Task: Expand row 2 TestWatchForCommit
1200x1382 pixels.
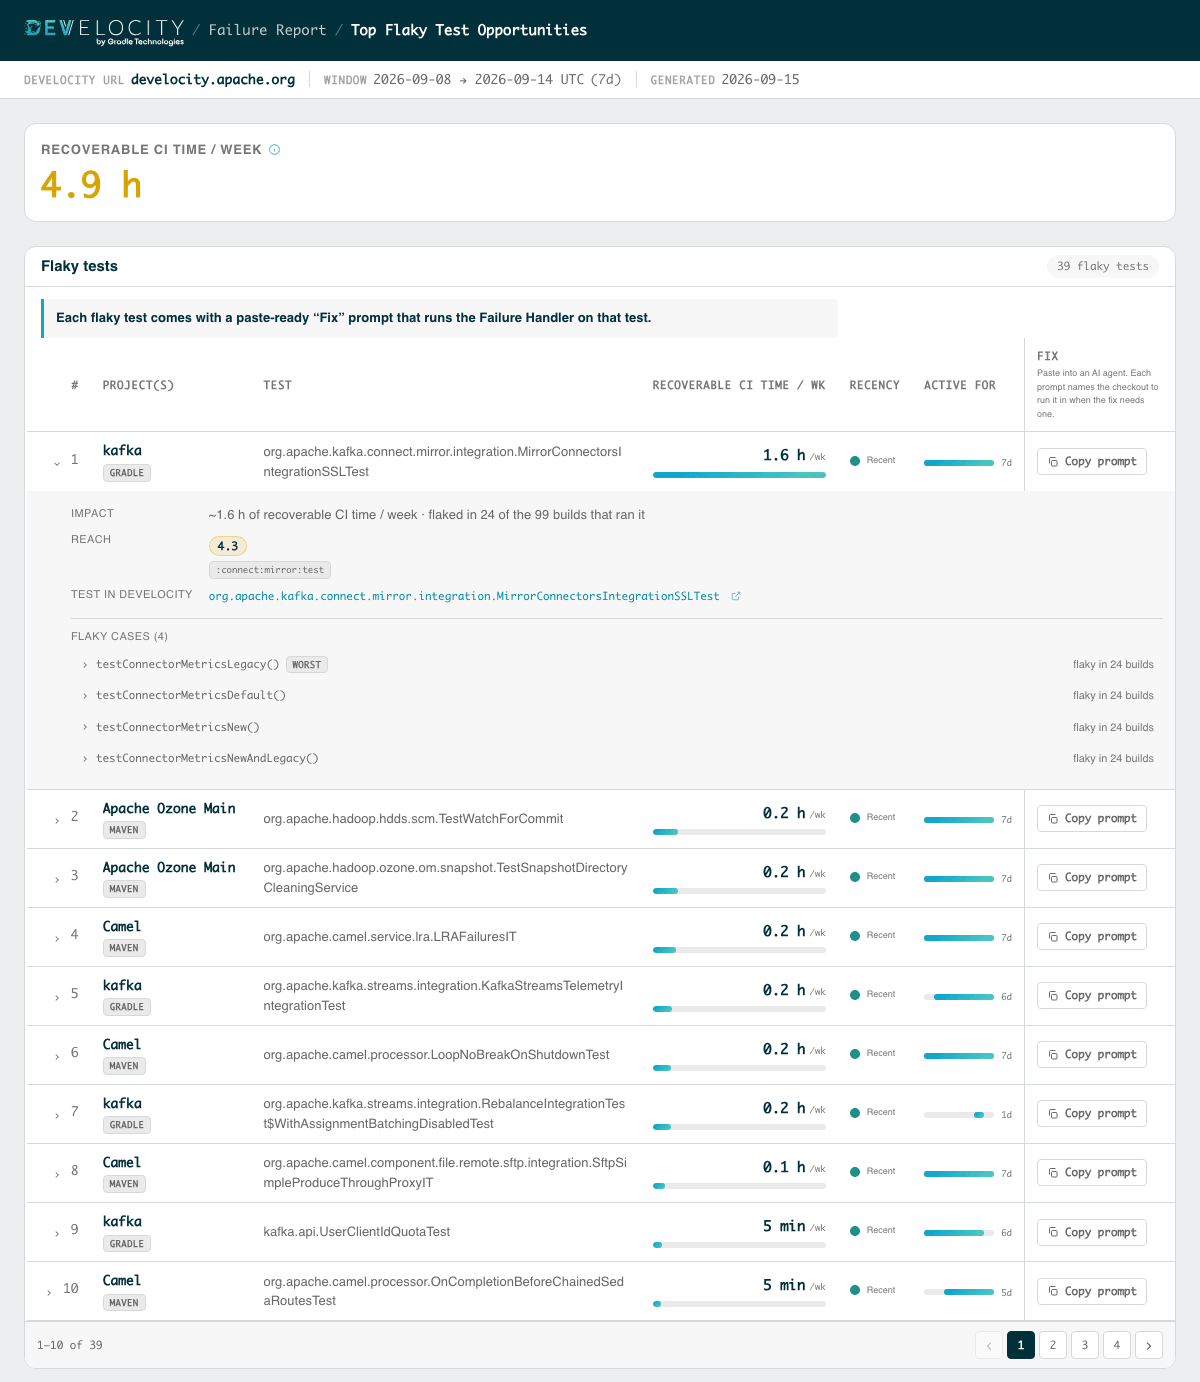Action: tap(57, 819)
